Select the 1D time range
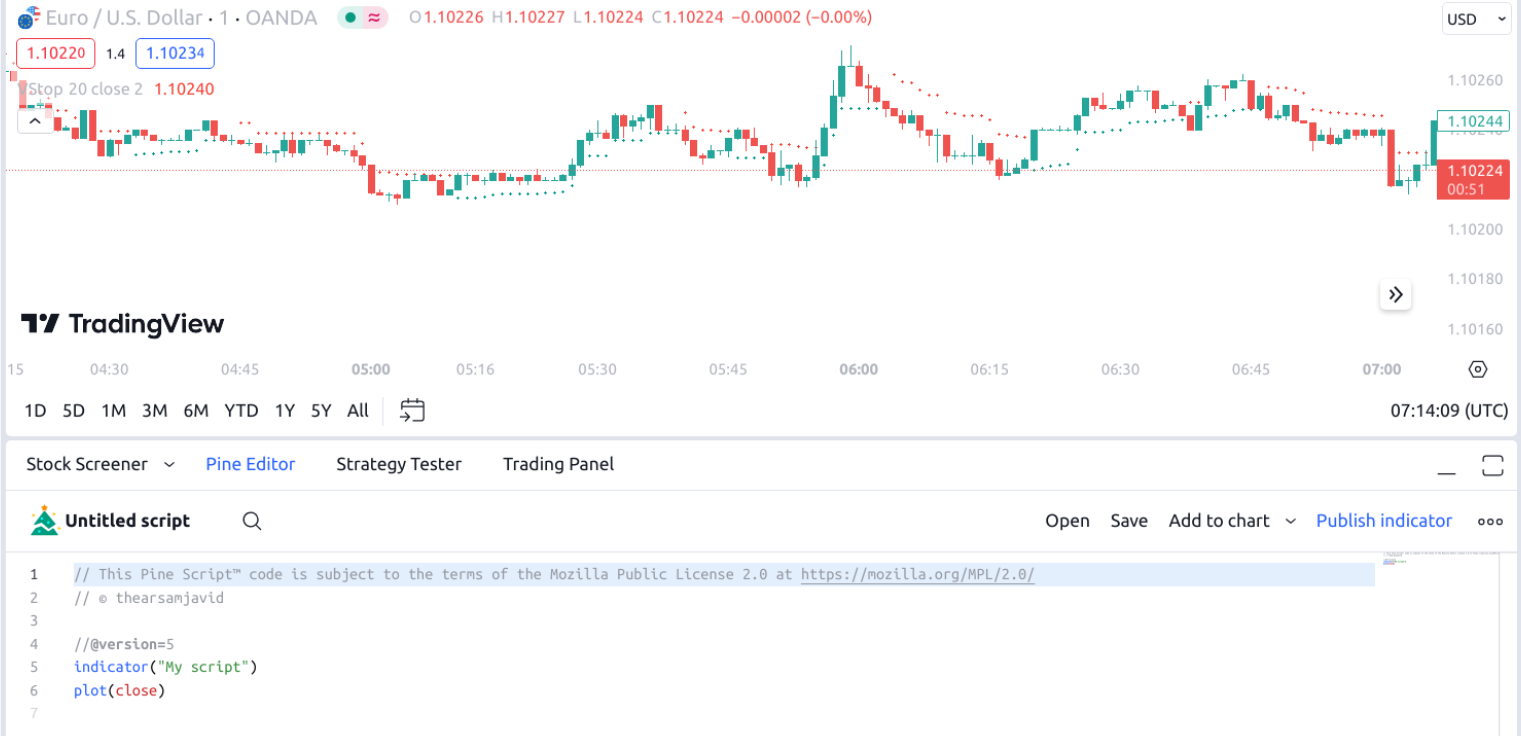 tap(35, 410)
